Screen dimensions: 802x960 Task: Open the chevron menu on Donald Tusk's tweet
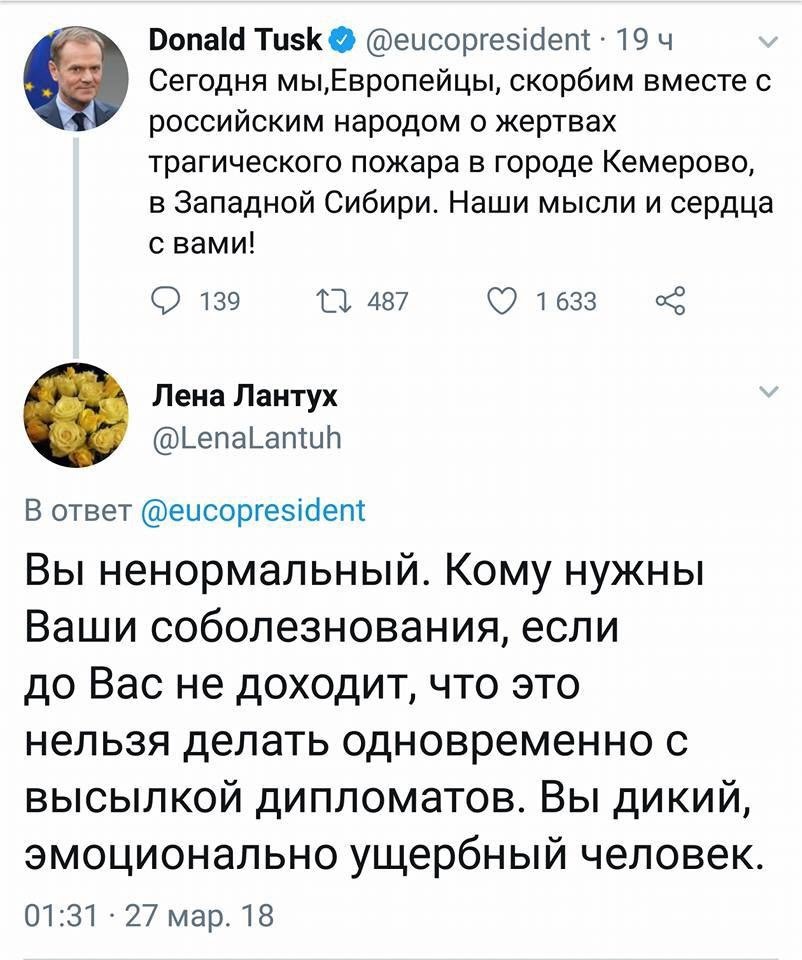767,42
